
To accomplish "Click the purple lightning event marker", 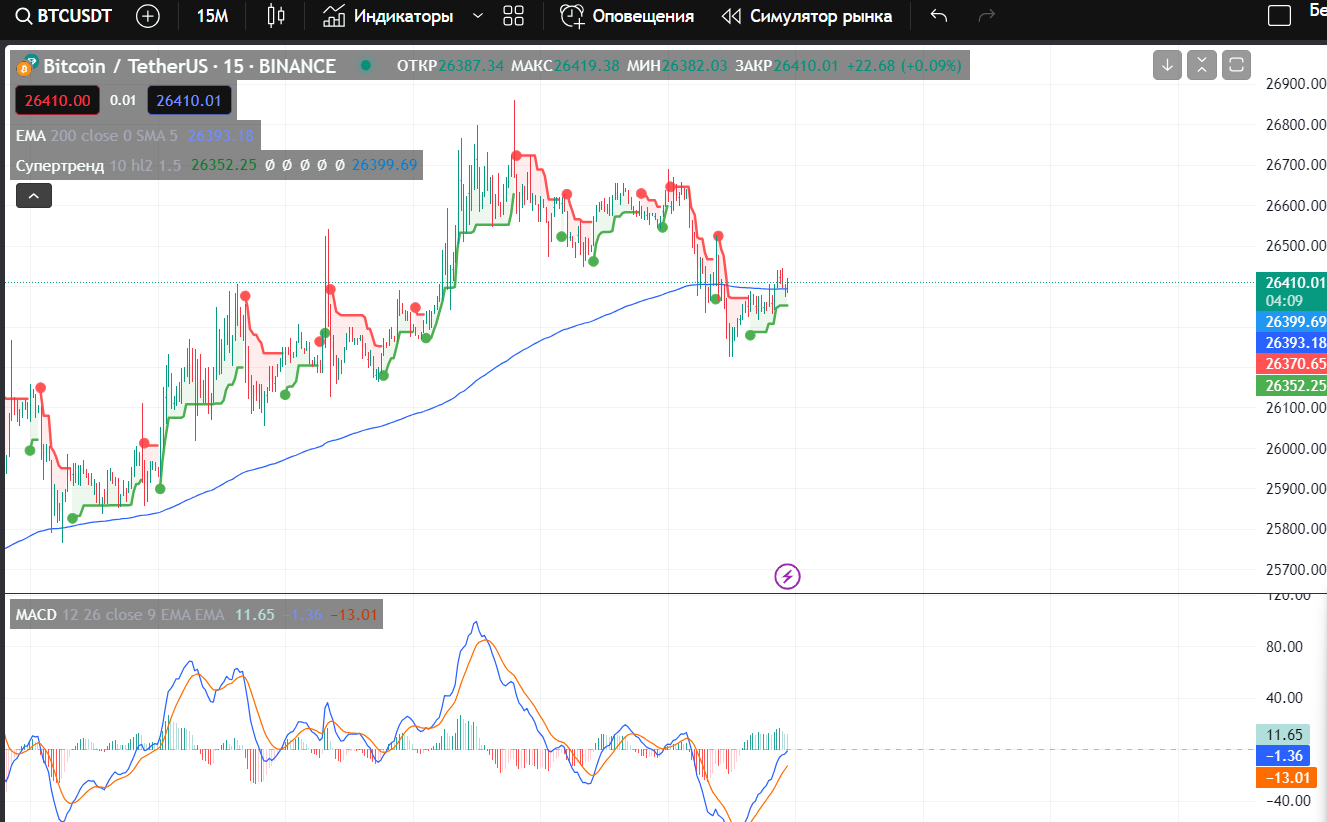I will (x=788, y=576).
